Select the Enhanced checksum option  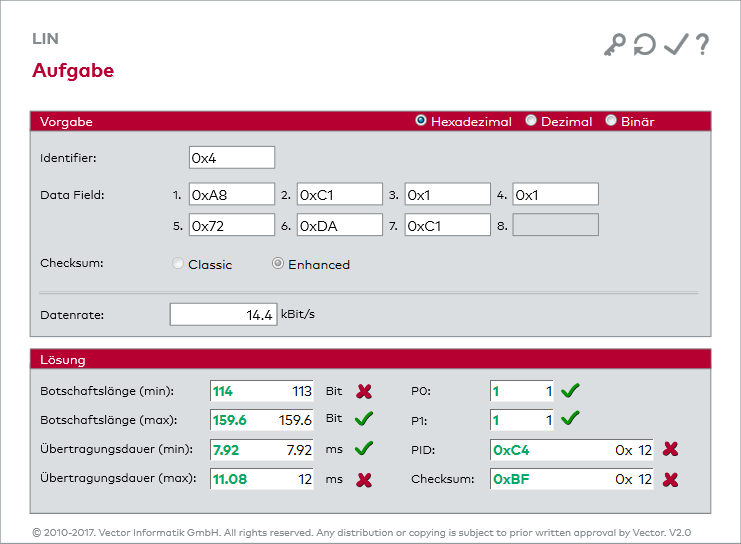click(279, 265)
